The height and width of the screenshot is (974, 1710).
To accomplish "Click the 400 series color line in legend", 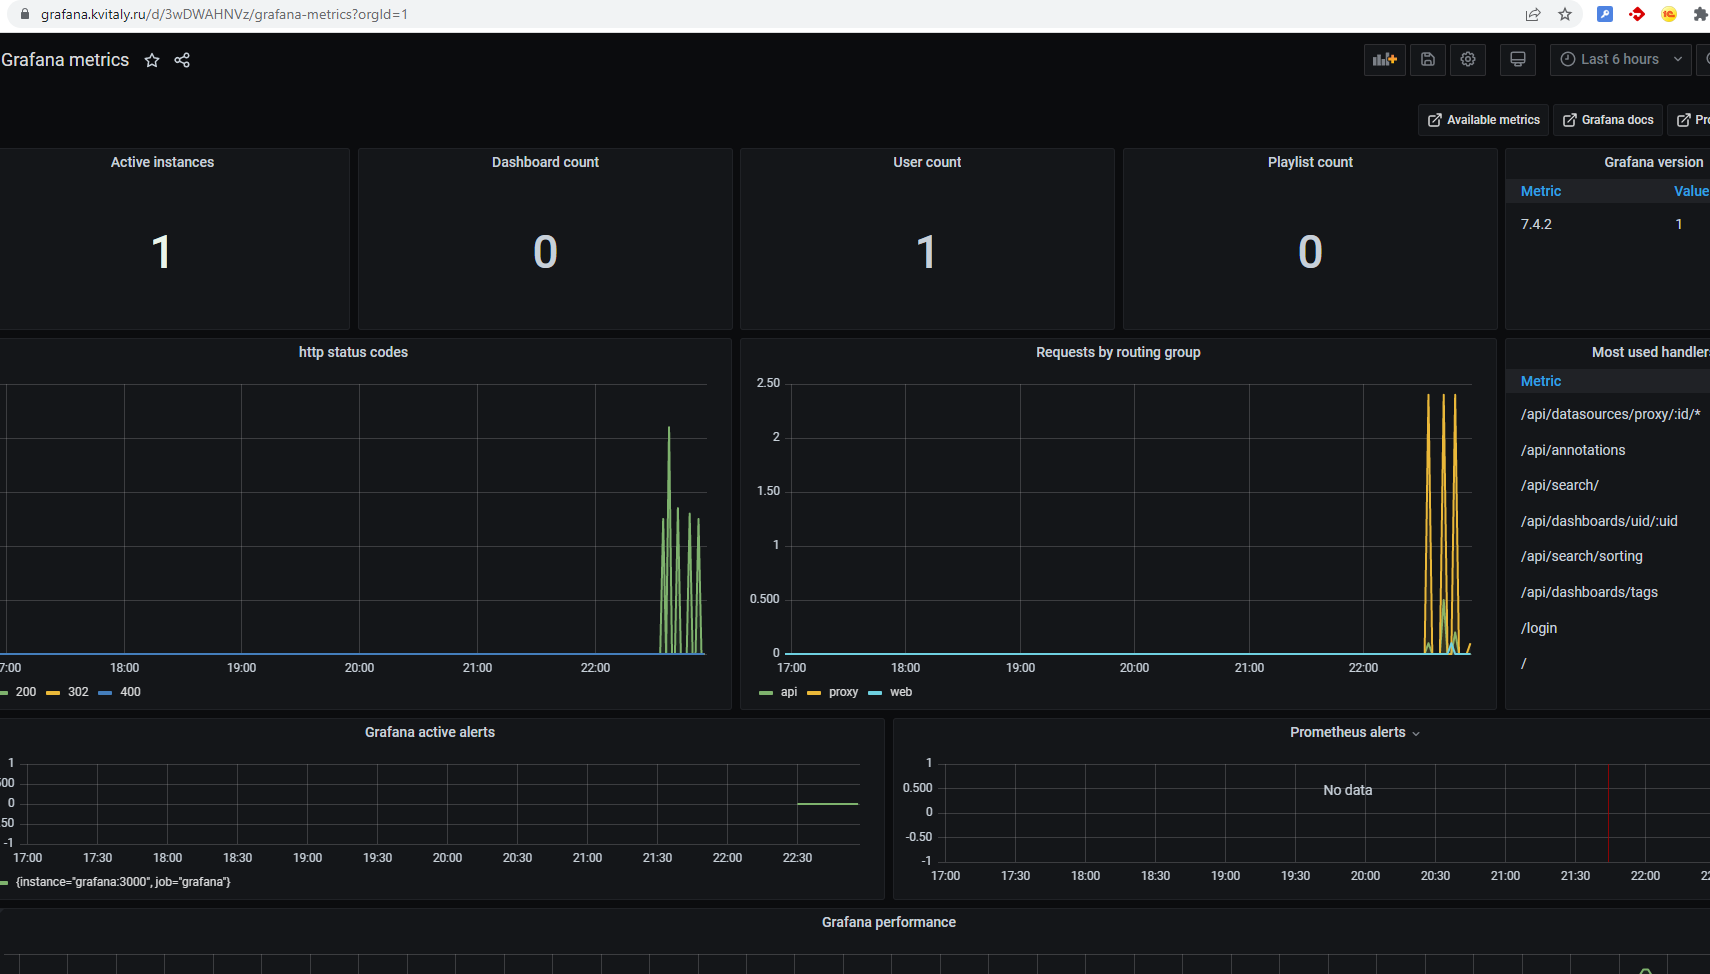I will (x=105, y=692).
